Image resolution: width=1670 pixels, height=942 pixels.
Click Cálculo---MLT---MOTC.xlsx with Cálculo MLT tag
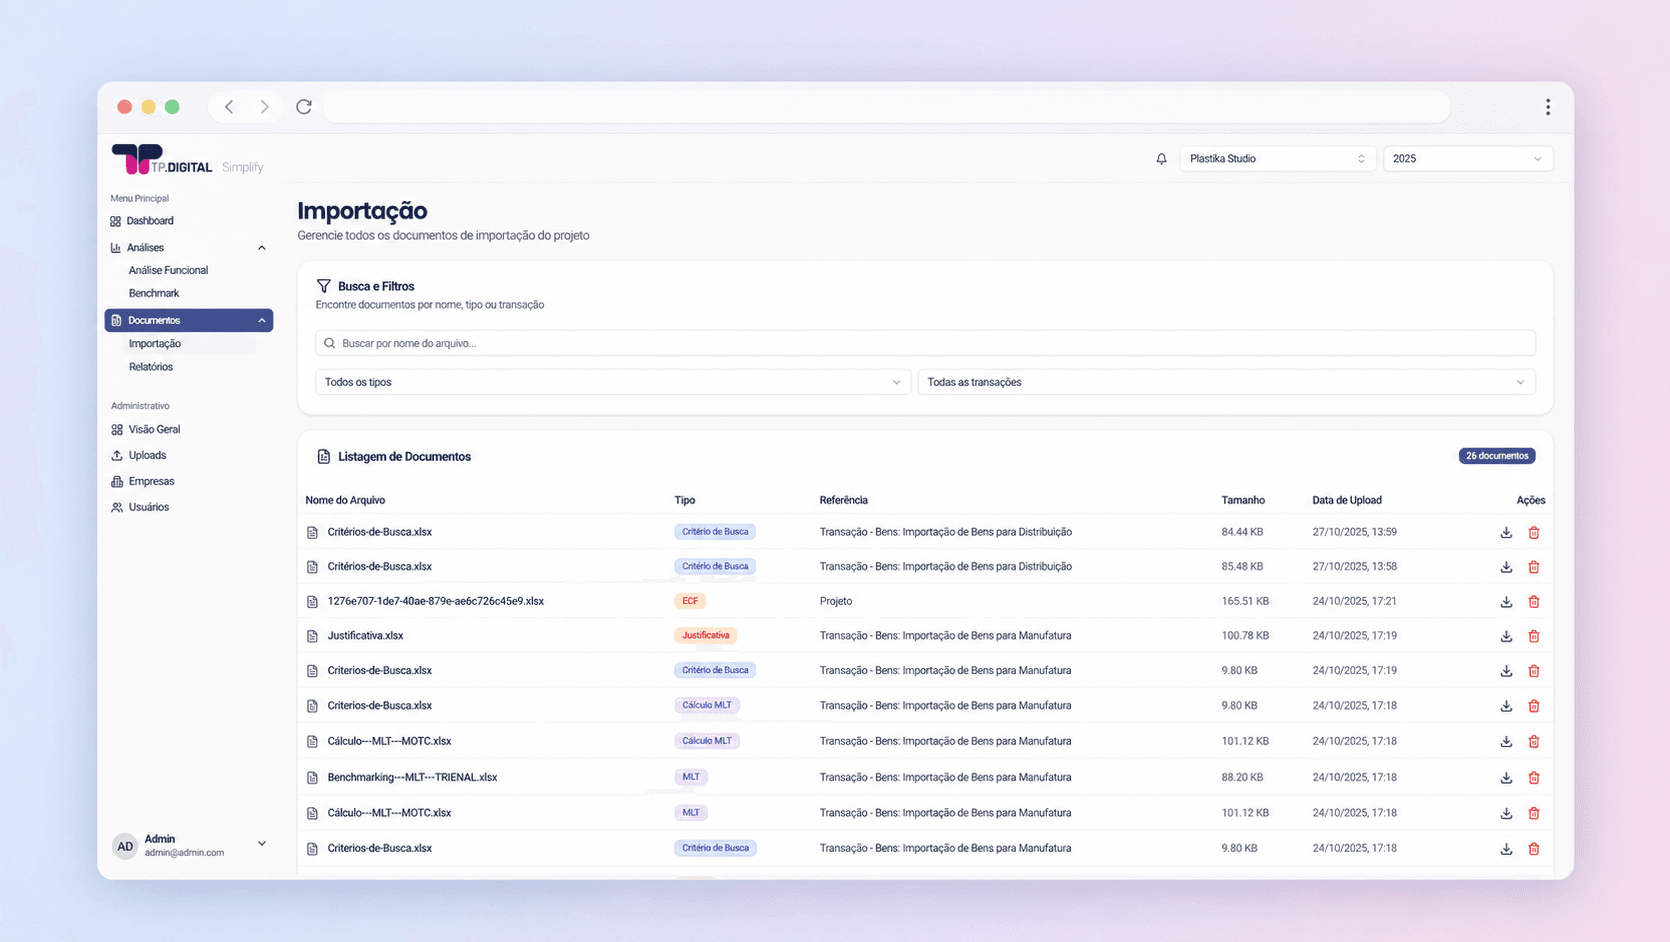389,742
